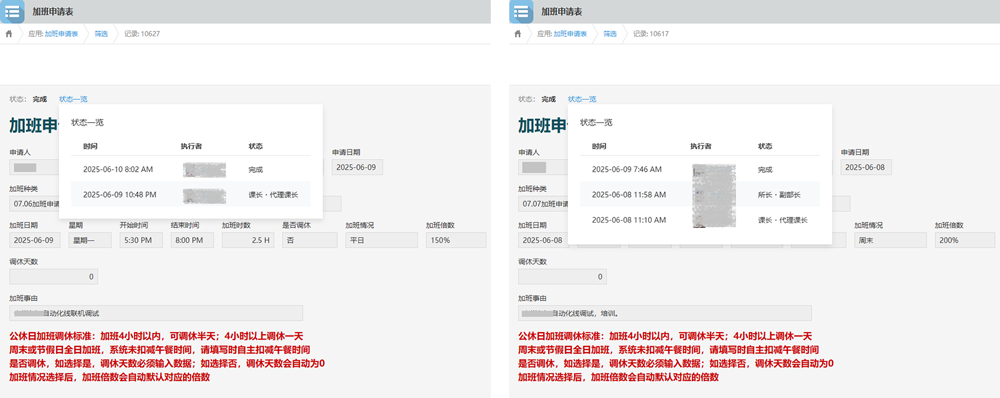The image size is (1000, 398).
Task: Click 筛选 breadcrumb in record 10617 window
Action: point(610,34)
